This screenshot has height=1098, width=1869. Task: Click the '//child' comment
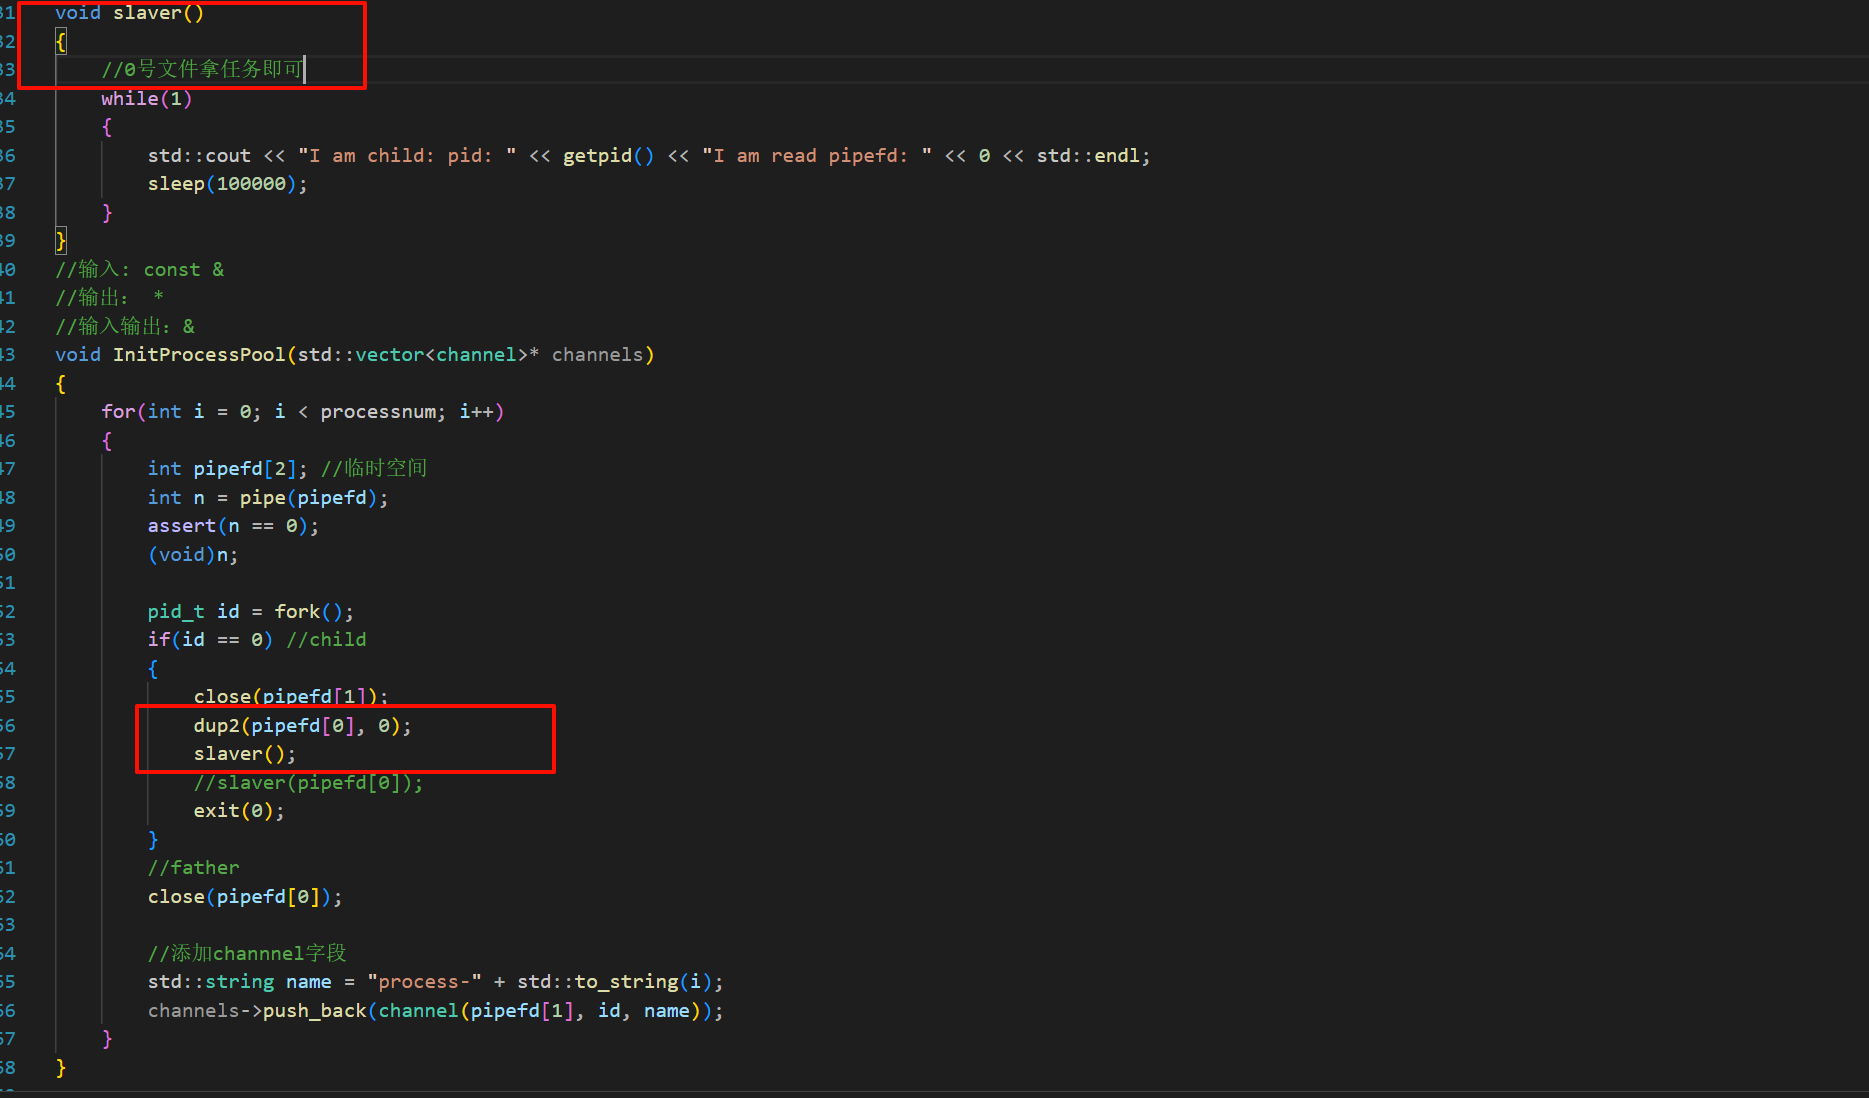[x=326, y=639]
